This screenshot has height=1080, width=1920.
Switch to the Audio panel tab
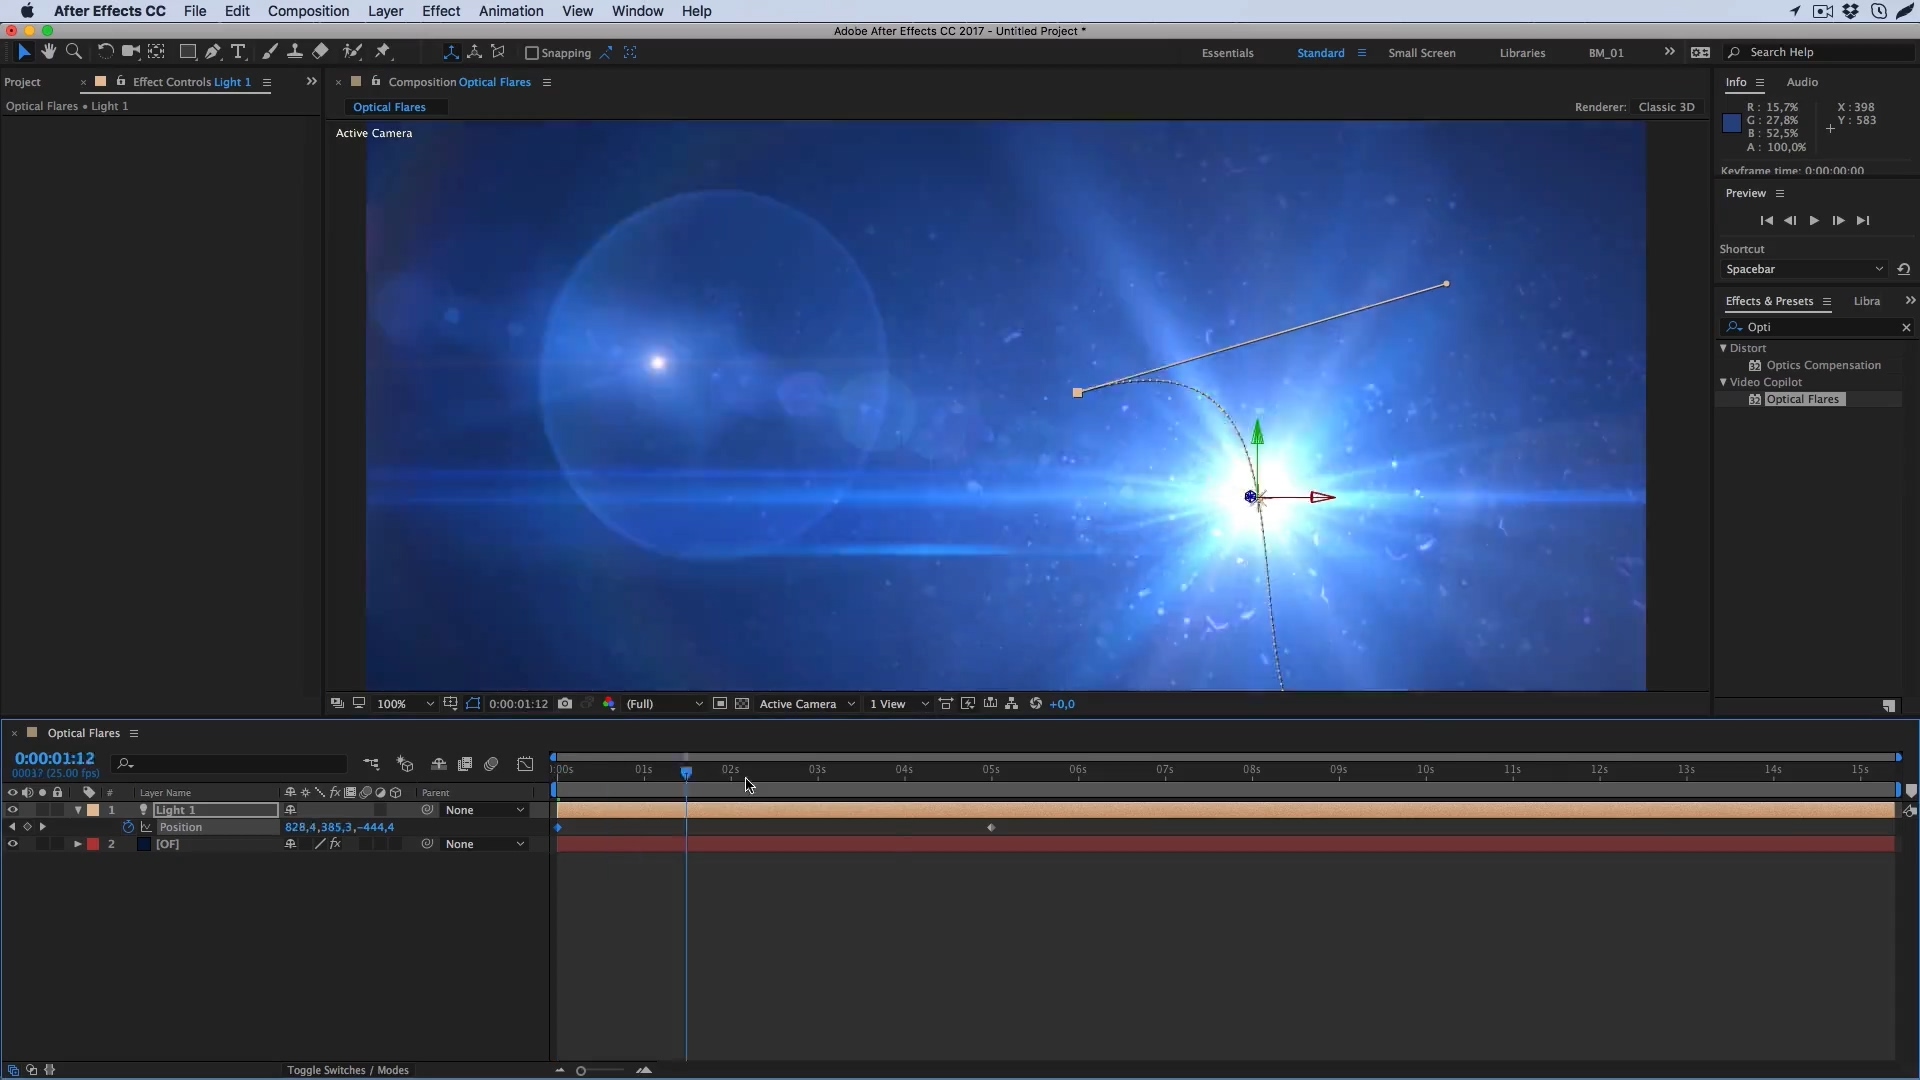pyautogui.click(x=1802, y=82)
